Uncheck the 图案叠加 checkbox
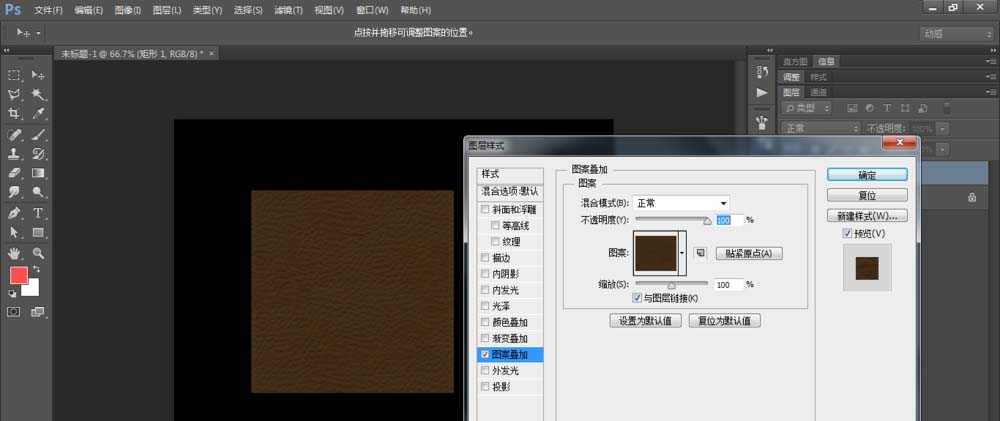The height and width of the screenshot is (421, 1000). [x=485, y=355]
